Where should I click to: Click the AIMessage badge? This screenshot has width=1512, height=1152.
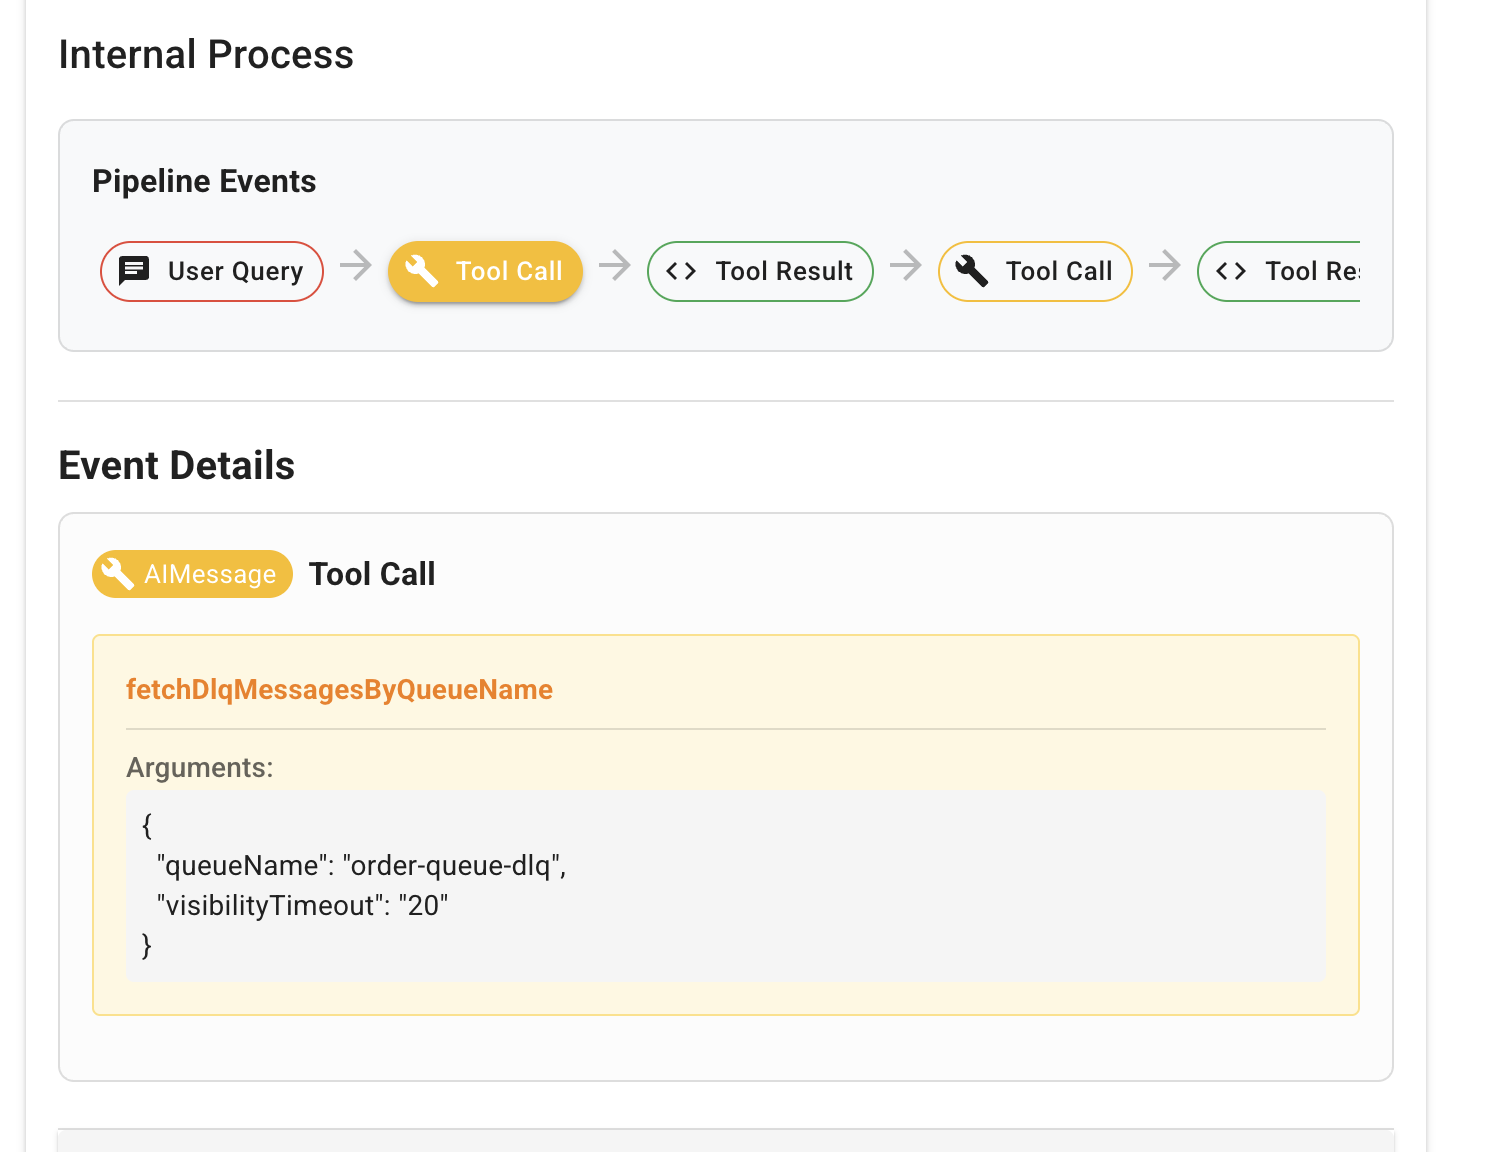pos(192,574)
